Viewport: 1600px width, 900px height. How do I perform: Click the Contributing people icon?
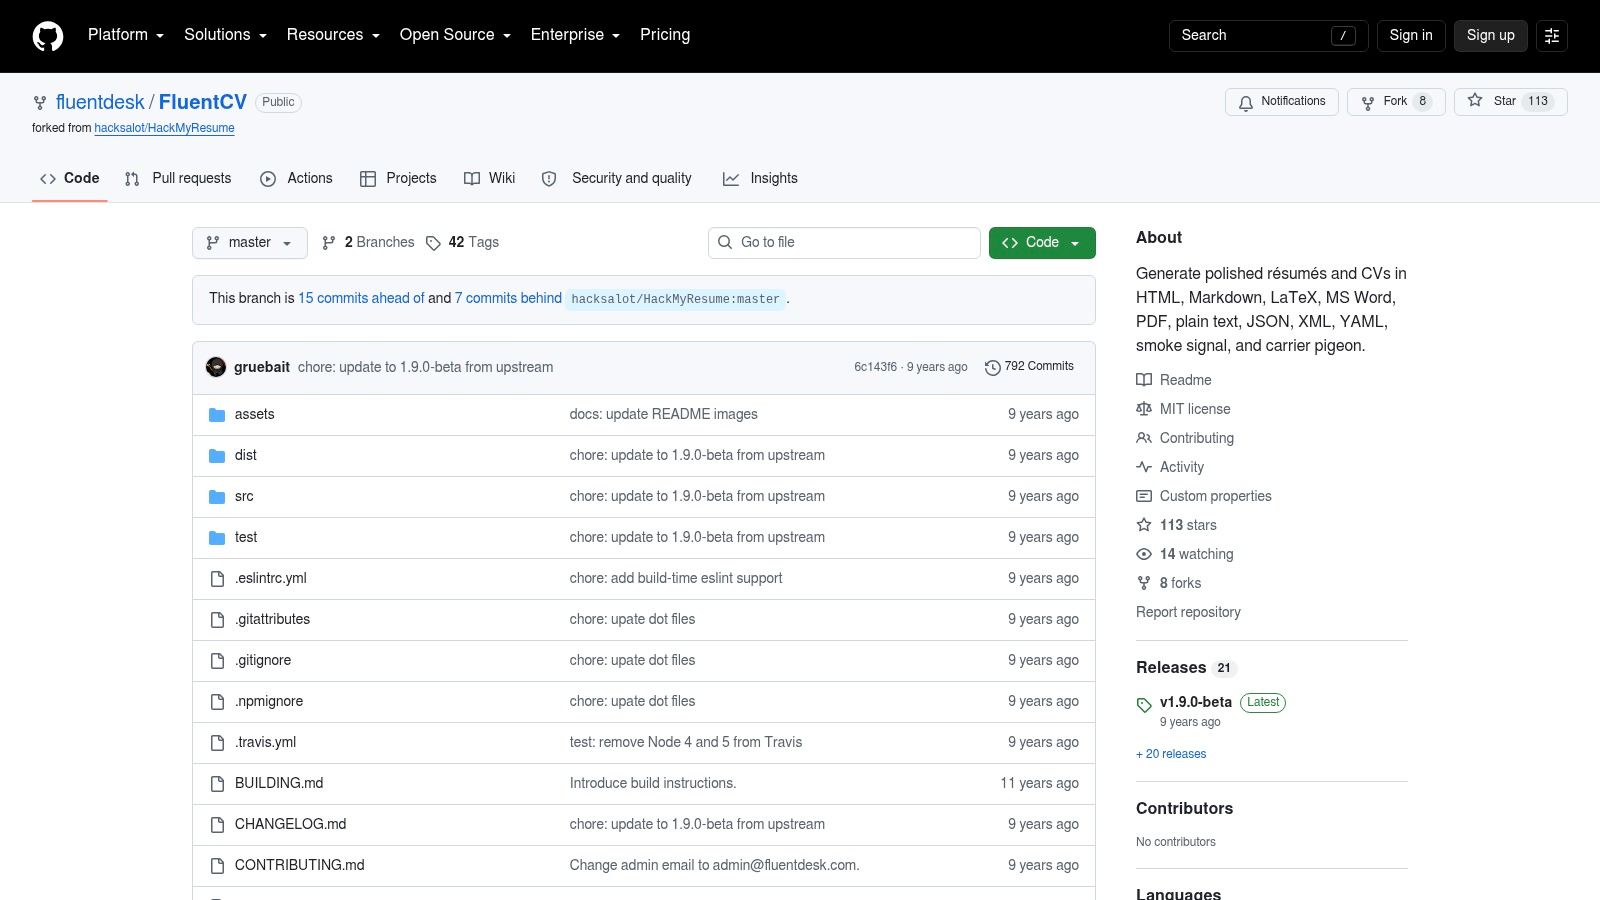point(1144,438)
